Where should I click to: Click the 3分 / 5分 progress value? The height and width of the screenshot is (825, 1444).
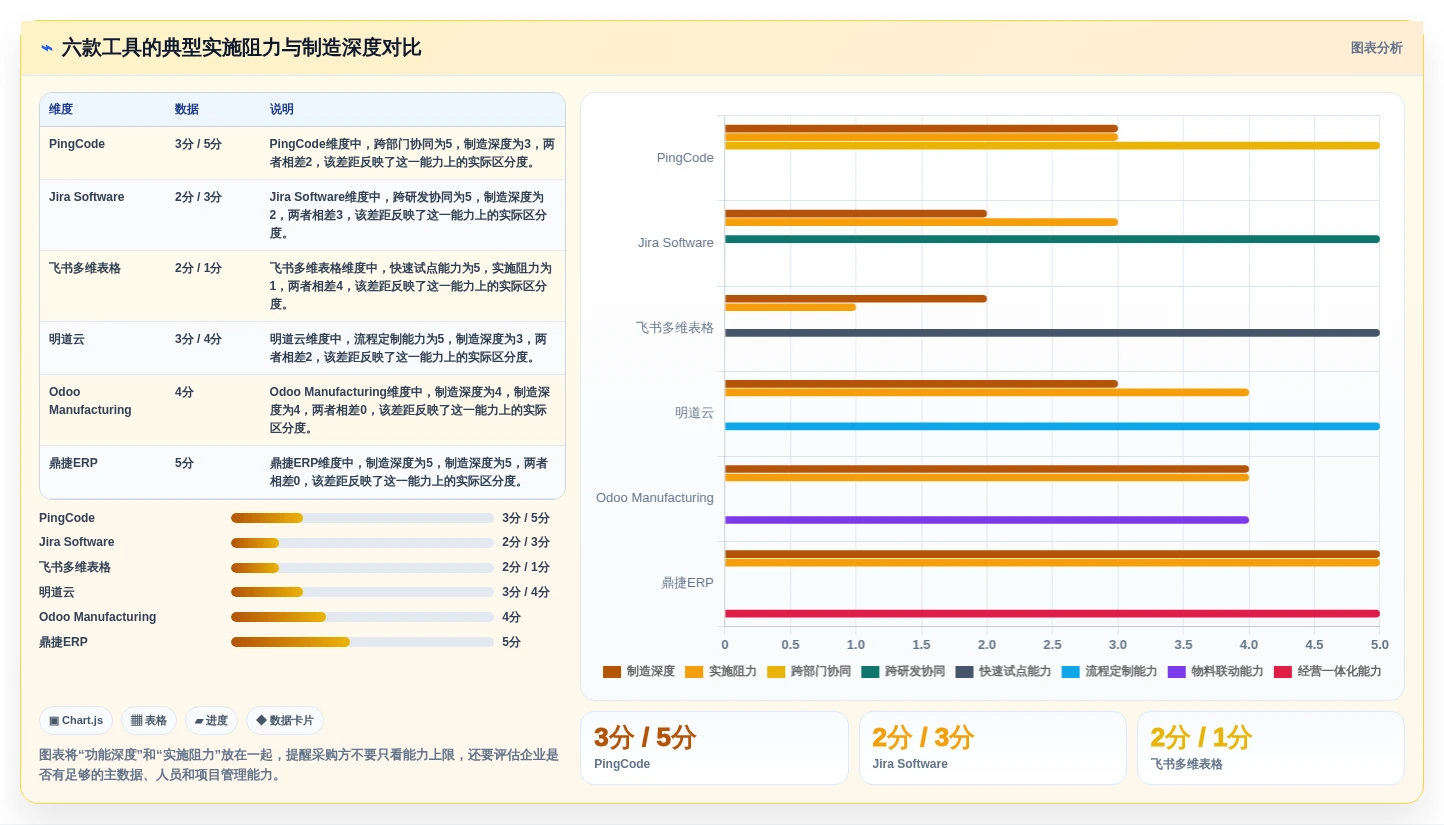click(x=526, y=518)
